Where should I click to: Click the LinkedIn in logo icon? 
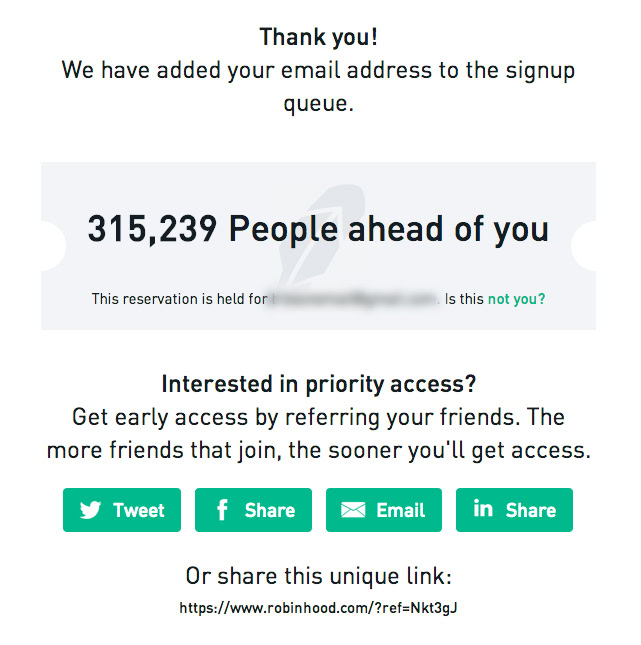[x=483, y=508]
